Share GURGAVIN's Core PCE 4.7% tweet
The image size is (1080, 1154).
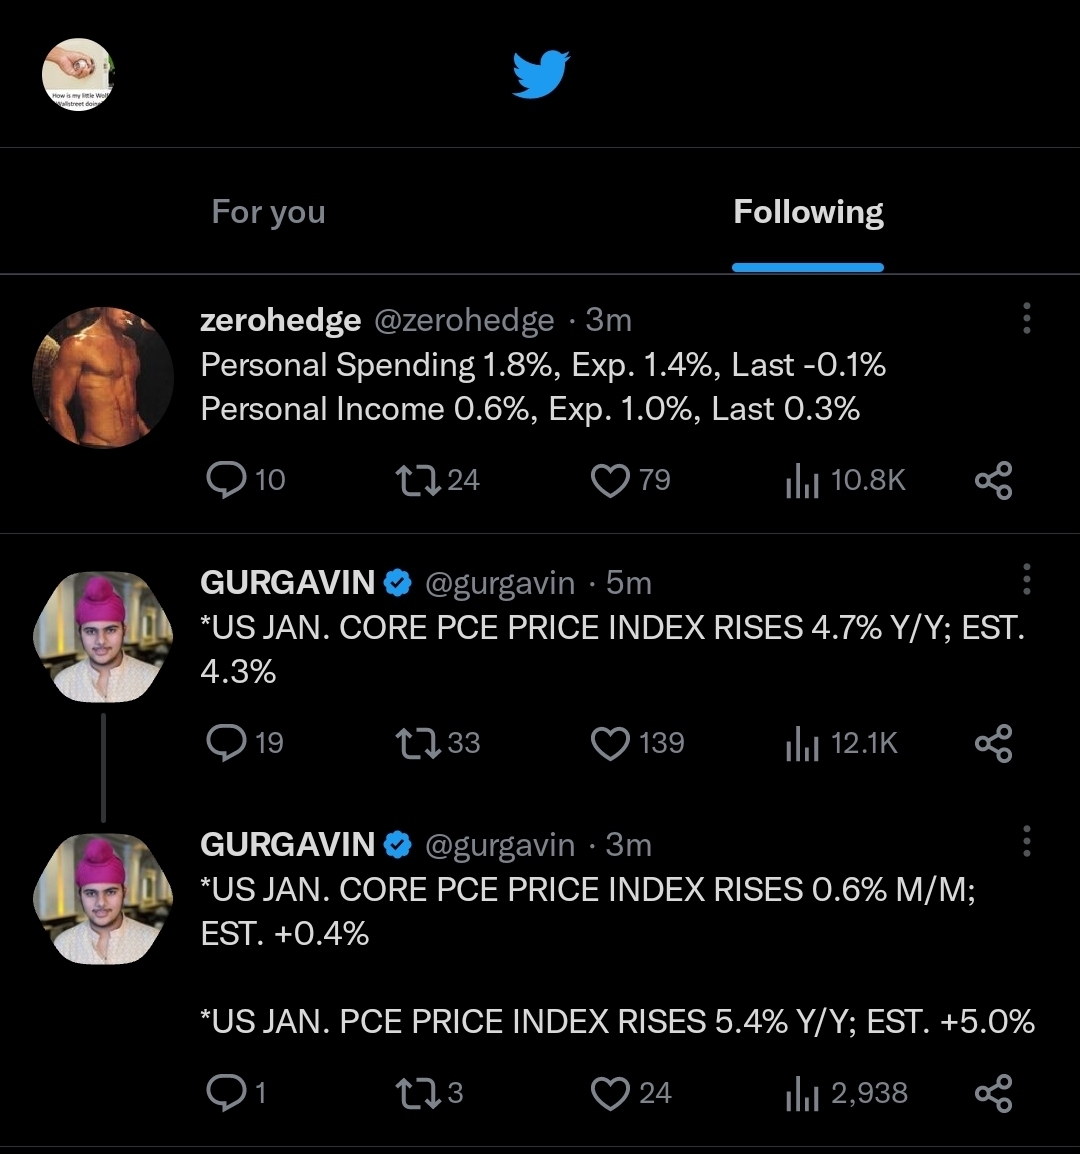coord(993,743)
